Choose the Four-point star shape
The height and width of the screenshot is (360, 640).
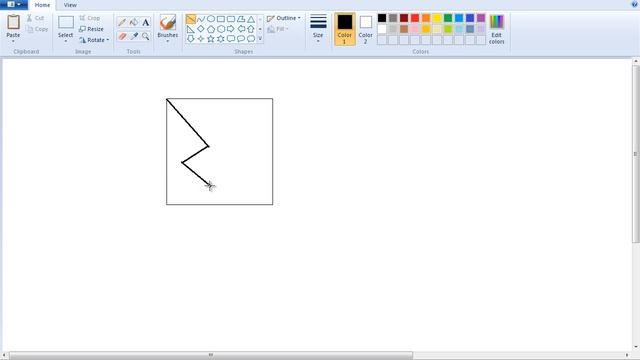tap(201, 39)
